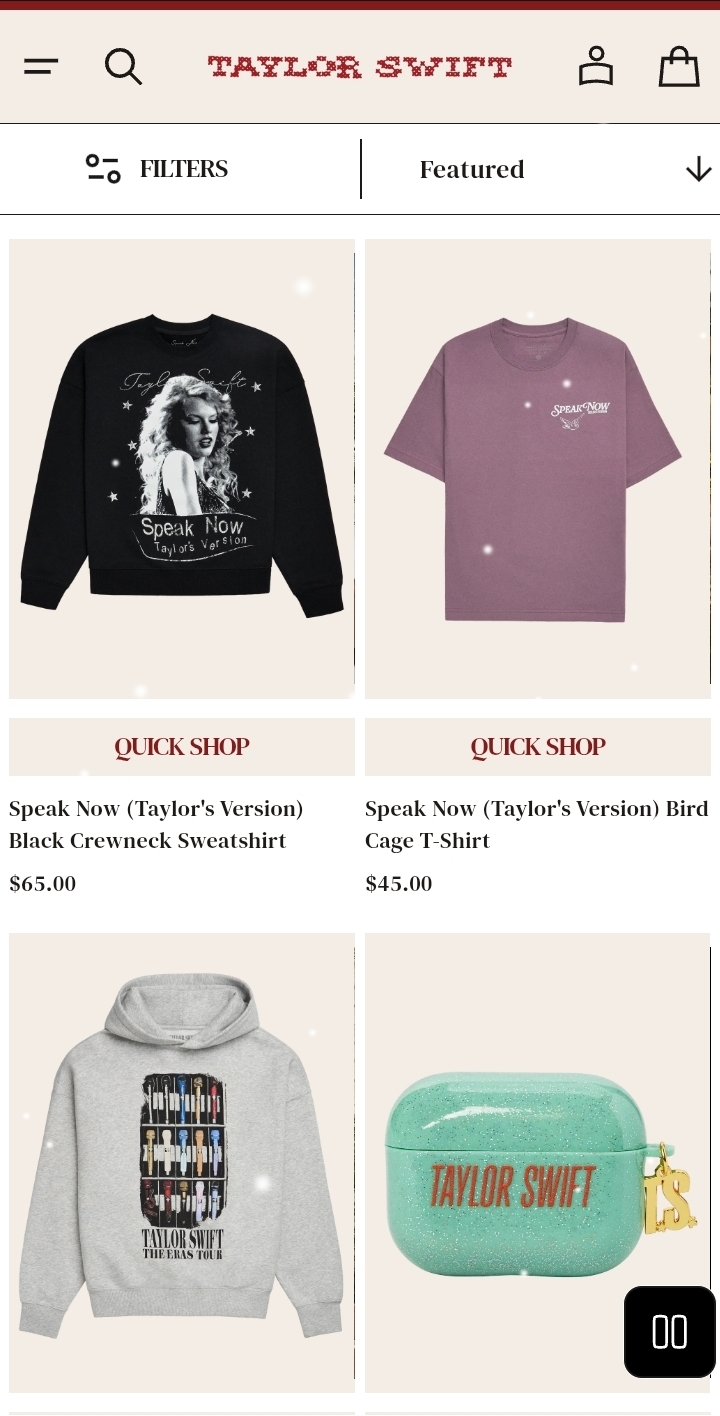720x1416 pixels.
Task: Tap the search magnifier icon
Action: pyautogui.click(x=123, y=67)
